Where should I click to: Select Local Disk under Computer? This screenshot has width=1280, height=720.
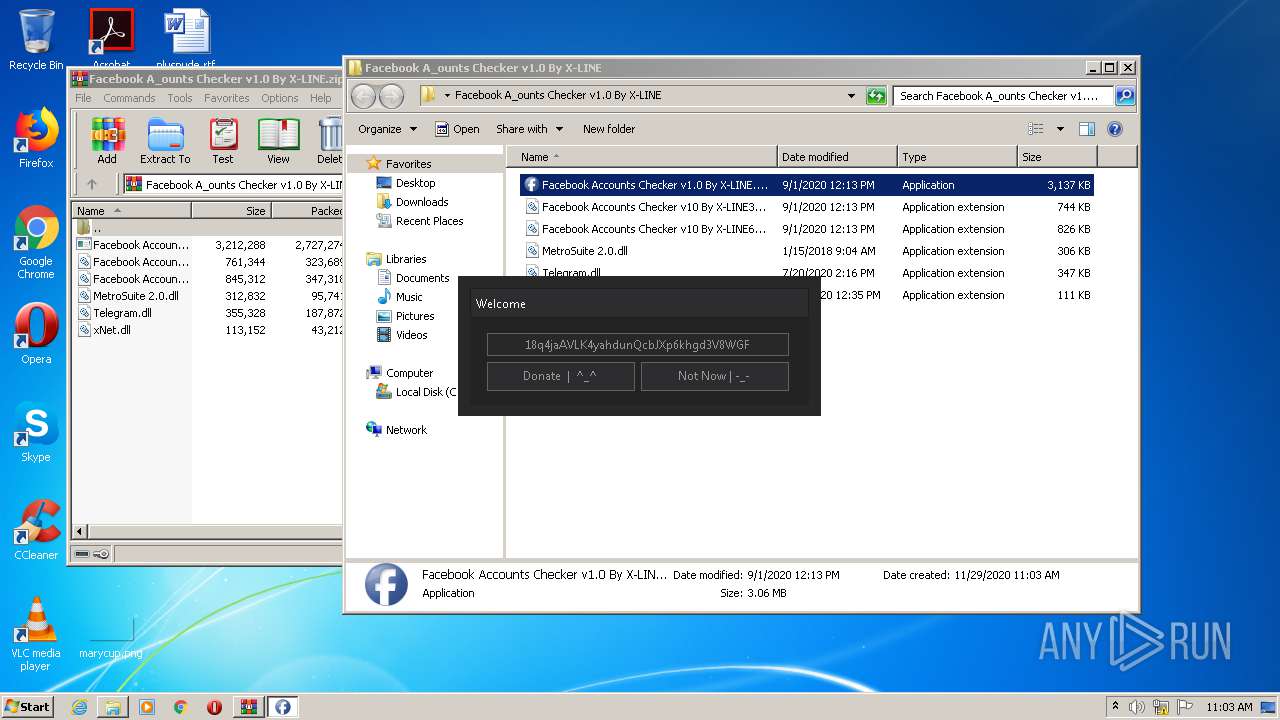pos(416,392)
